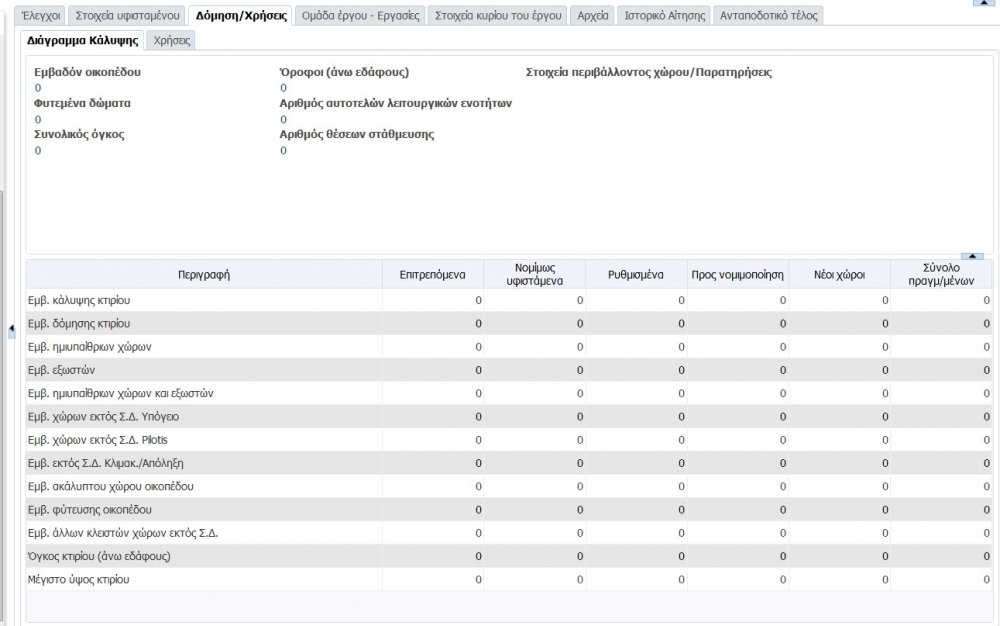Image resolution: width=1000 pixels, height=626 pixels.
Task: Click the Εμβαδόν οικοπέδου value field
Action: tap(38, 88)
